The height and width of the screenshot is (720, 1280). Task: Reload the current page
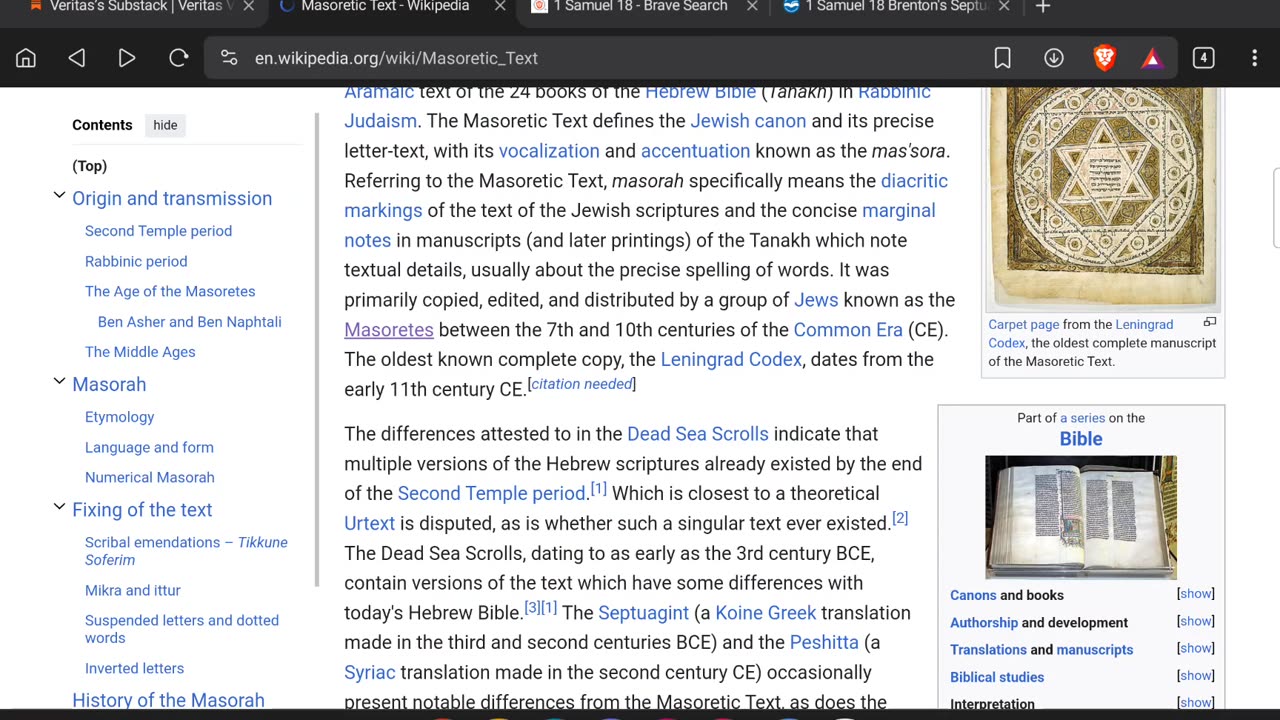(178, 58)
